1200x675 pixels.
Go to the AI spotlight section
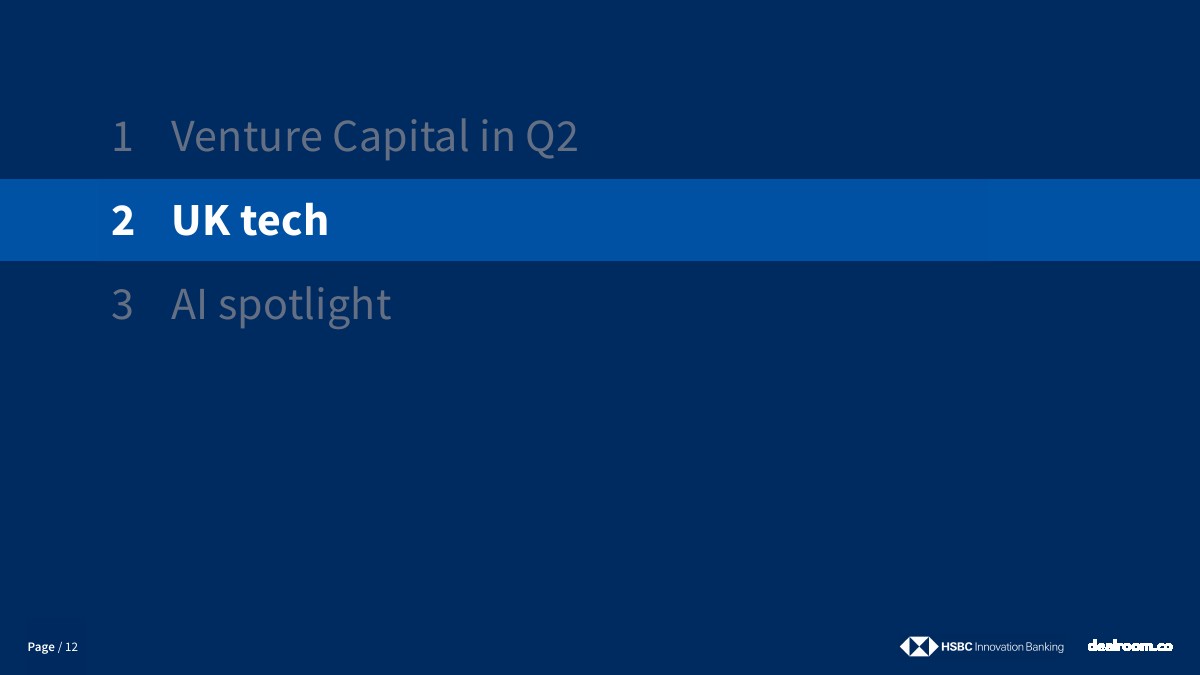(x=280, y=304)
